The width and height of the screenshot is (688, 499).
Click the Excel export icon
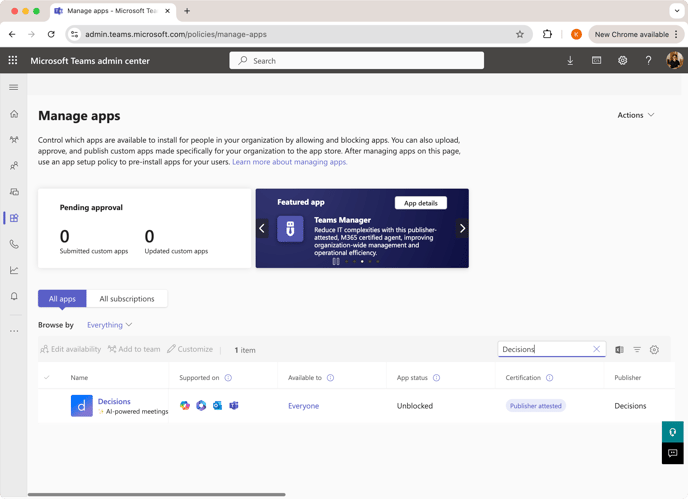[x=619, y=350]
